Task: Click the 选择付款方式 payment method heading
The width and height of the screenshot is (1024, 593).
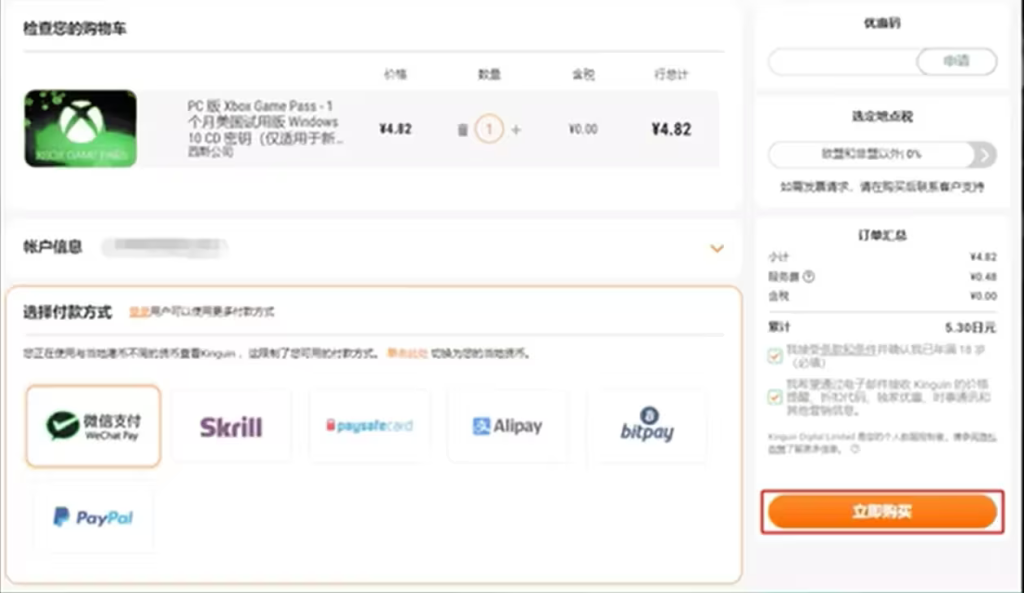Action: [x=67, y=312]
